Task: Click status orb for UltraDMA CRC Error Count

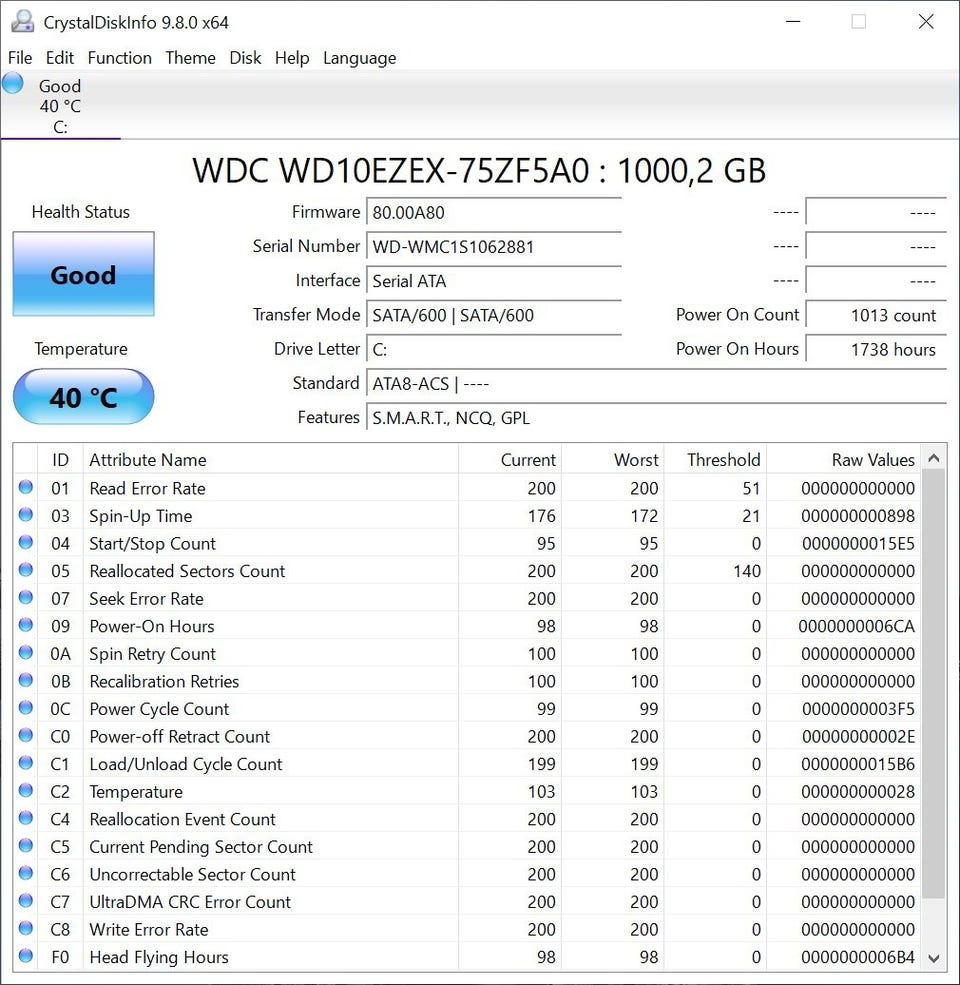Action: point(26,901)
